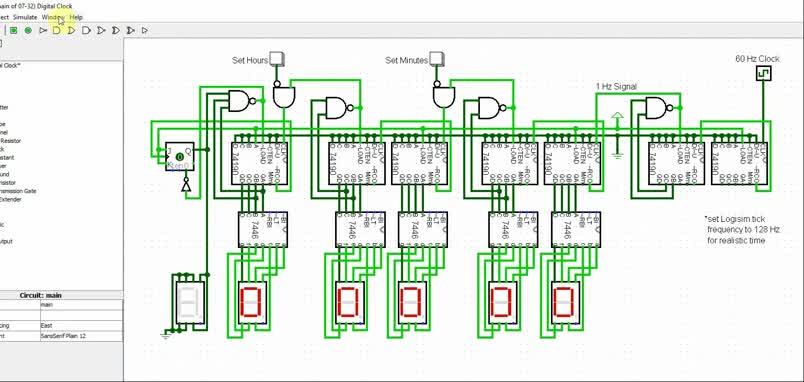Click the power triangle below 1 Hz Signal
804x382 pixels.
[x=618, y=117]
